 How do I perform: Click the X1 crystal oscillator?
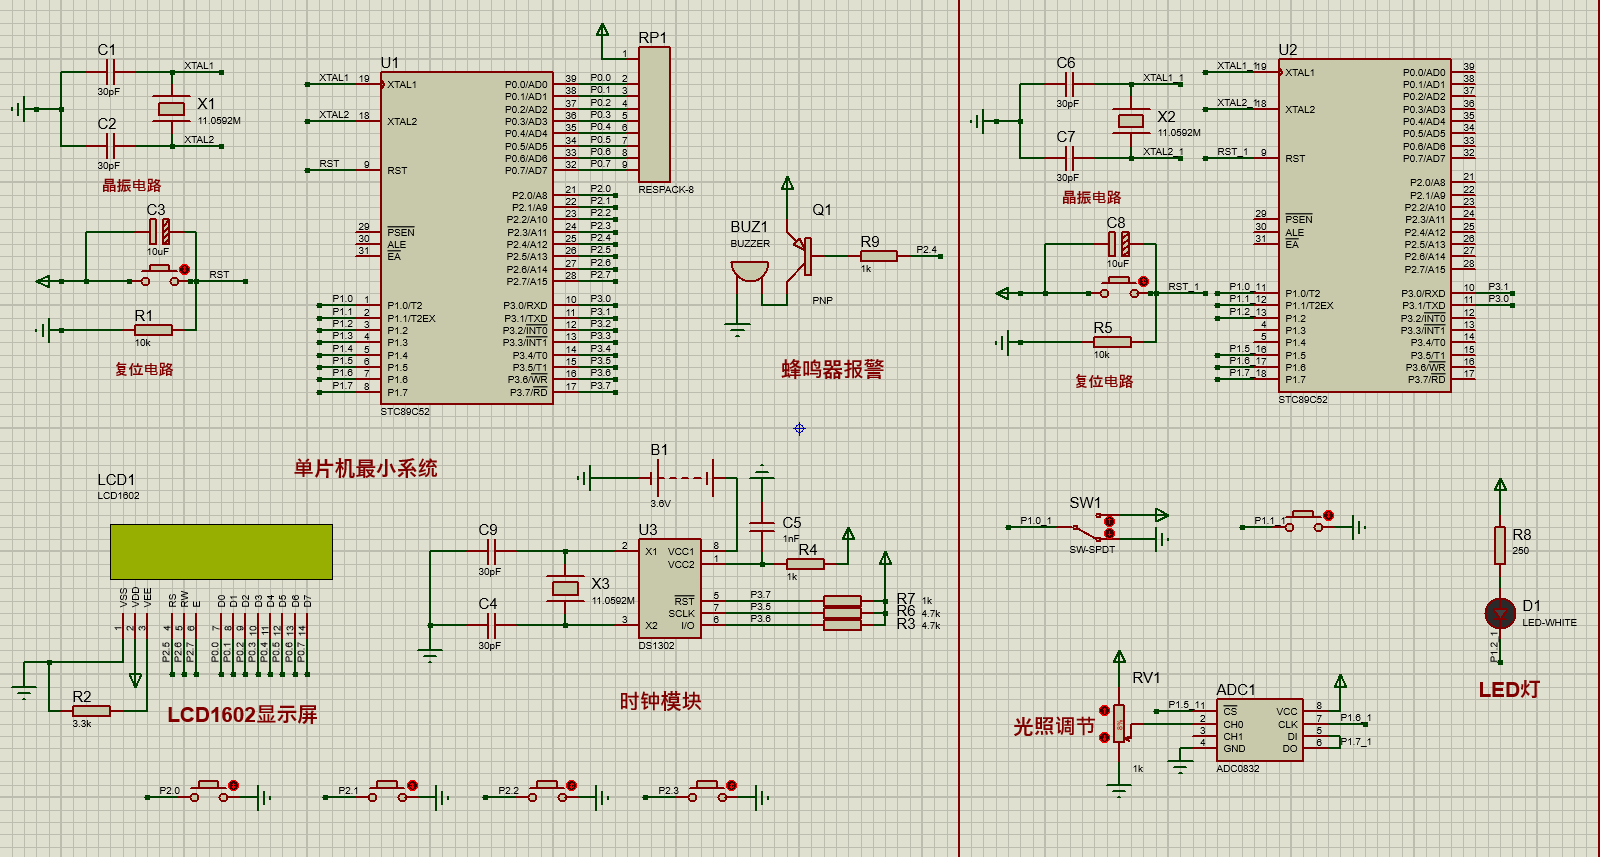pos(172,108)
